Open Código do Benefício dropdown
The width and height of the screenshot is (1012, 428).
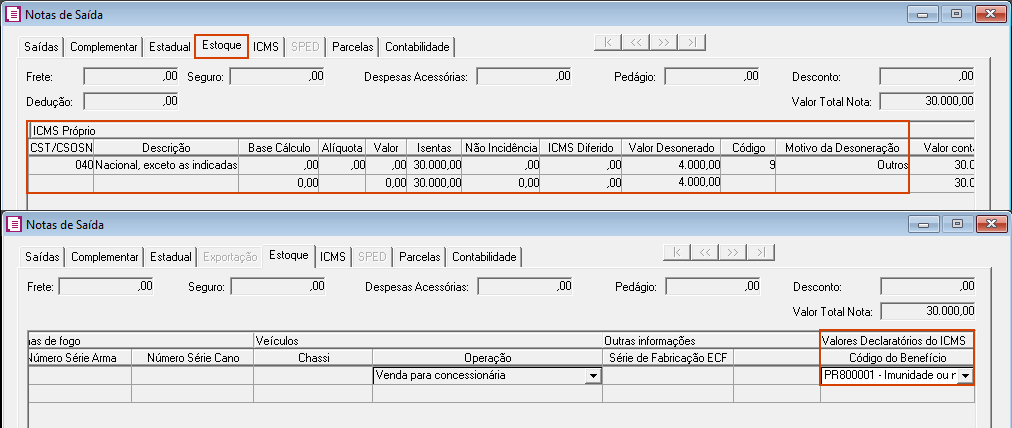pos(966,376)
